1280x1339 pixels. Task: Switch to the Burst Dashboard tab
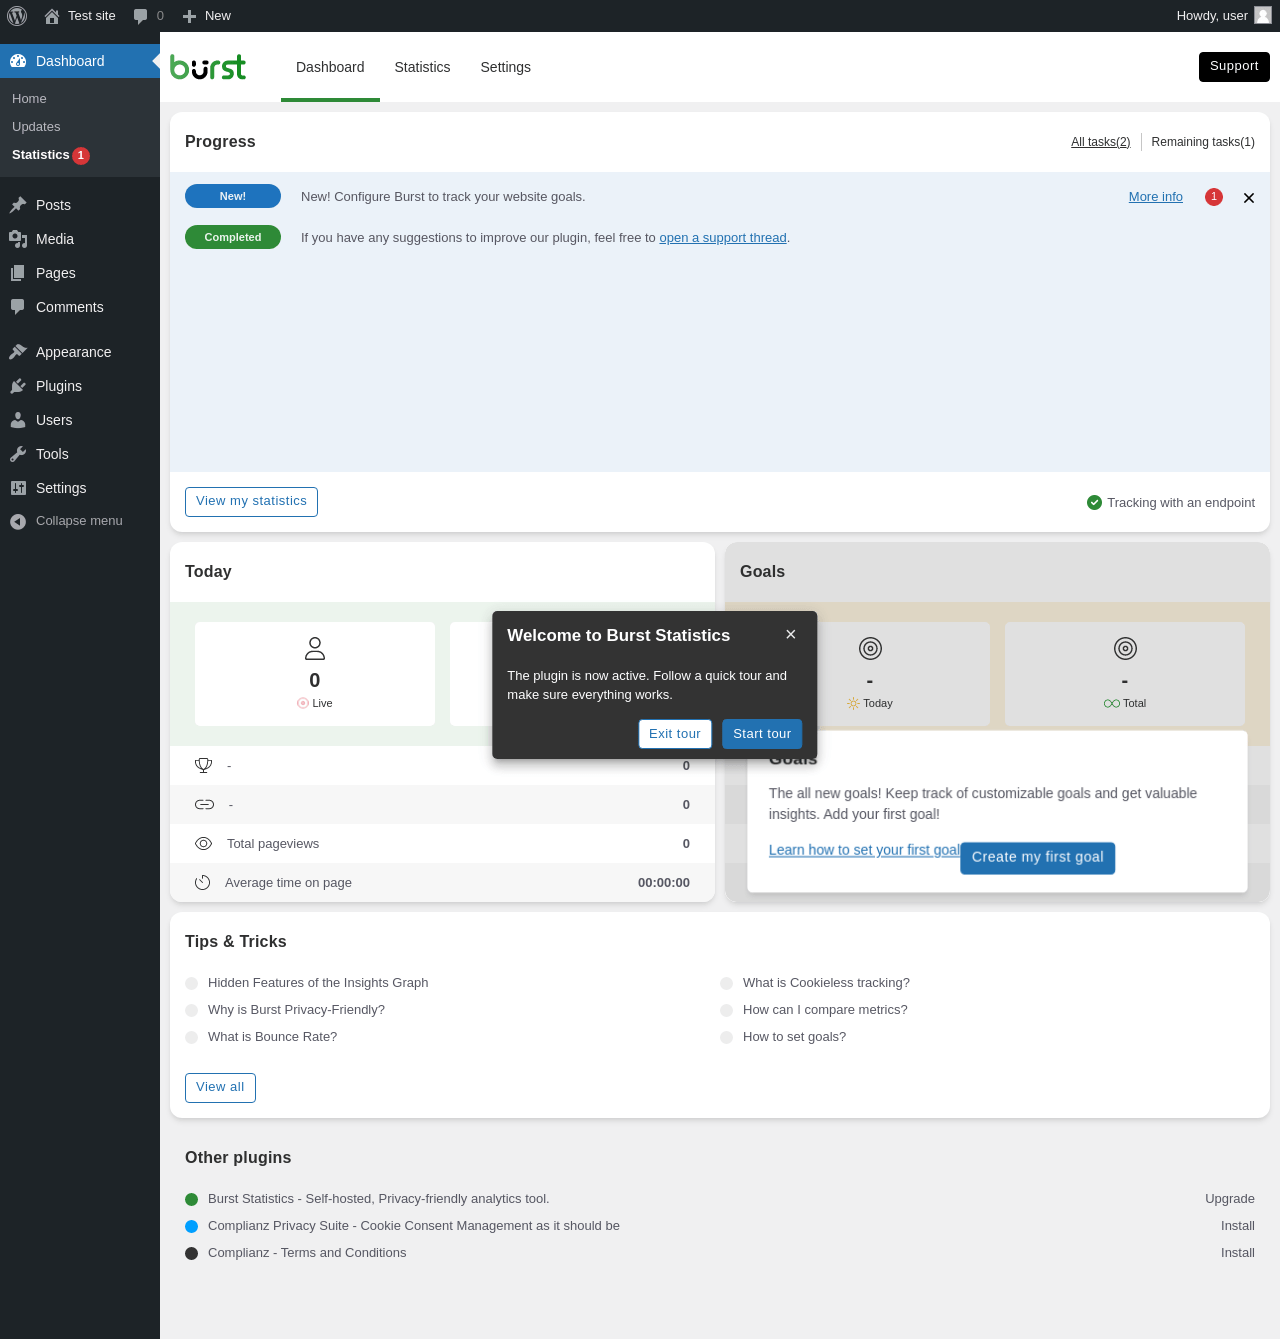(330, 67)
